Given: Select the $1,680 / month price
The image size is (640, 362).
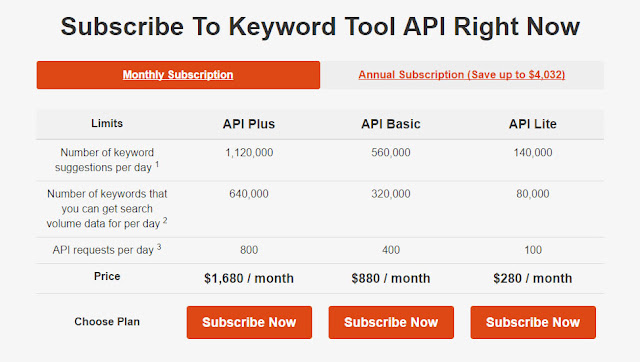Looking at the screenshot, I should [249, 278].
